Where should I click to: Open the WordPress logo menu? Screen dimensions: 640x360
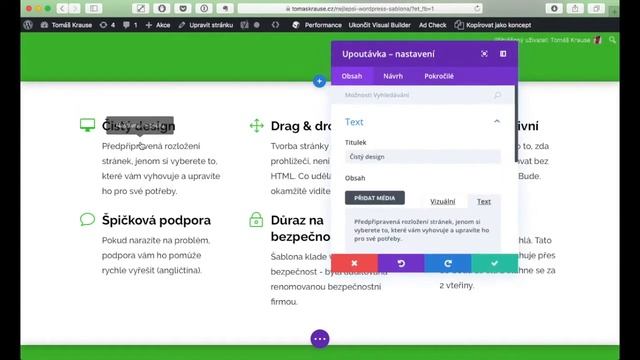(x=28, y=25)
